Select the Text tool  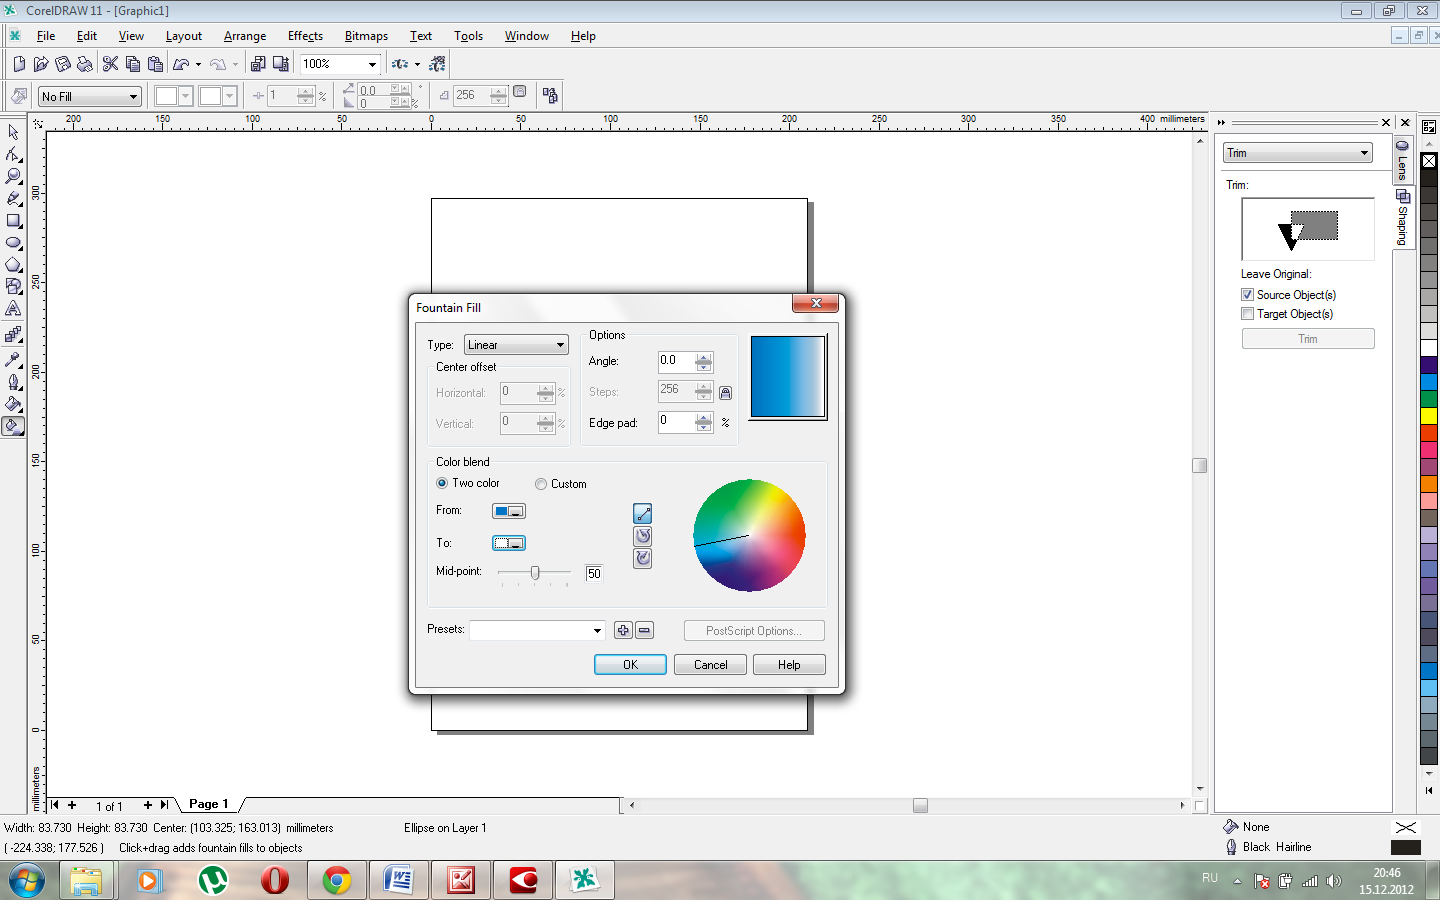(13, 309)
